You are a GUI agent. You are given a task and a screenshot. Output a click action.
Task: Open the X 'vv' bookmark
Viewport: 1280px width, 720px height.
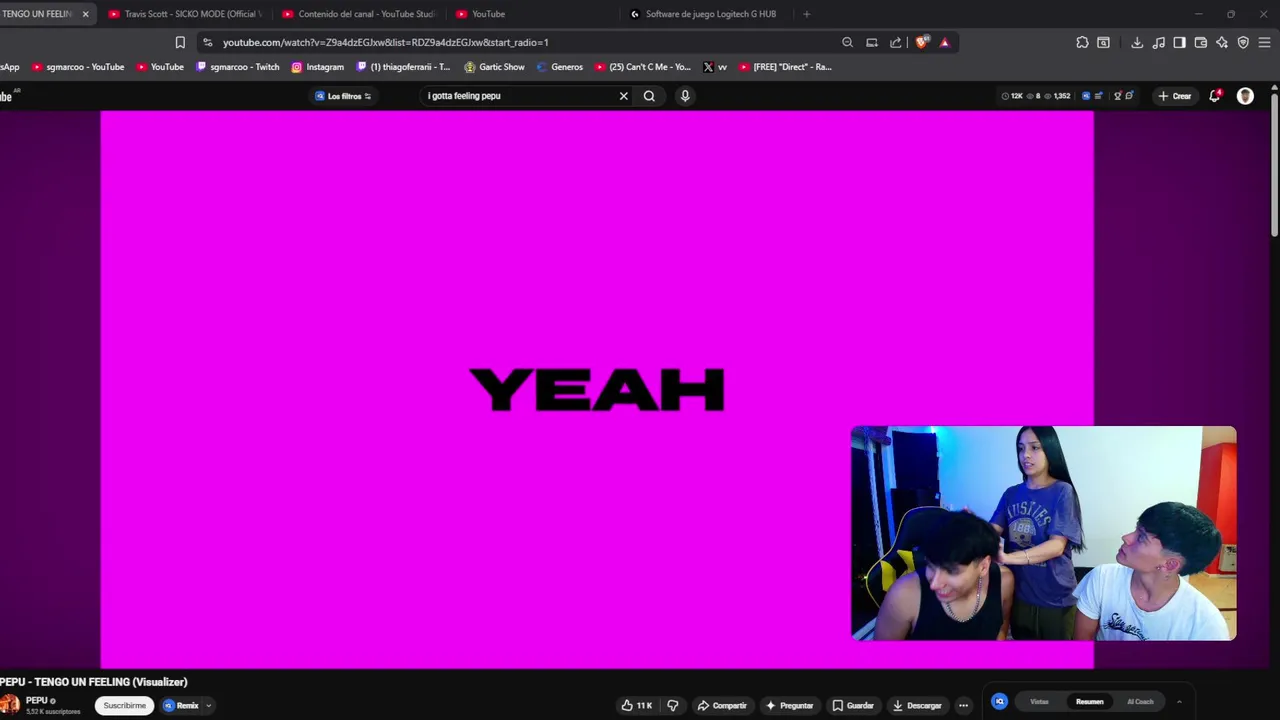715,67
